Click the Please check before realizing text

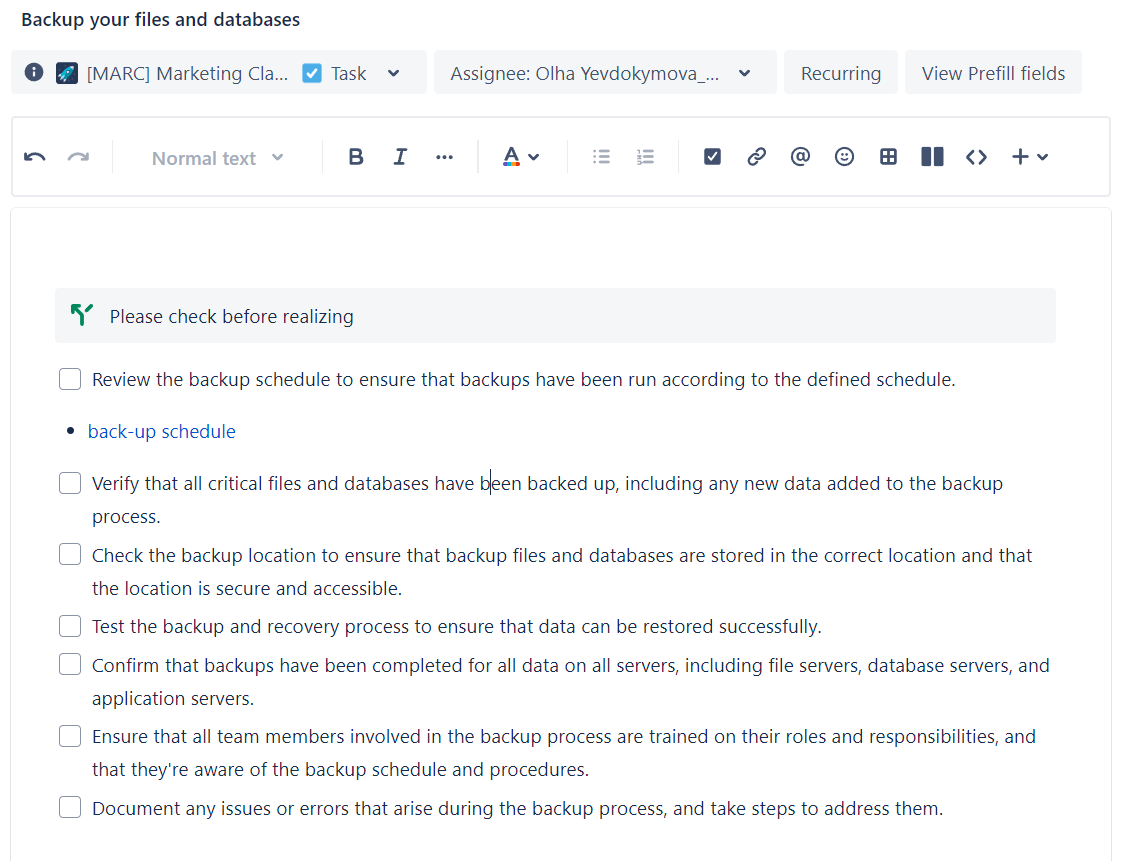(x=231, y=316)
